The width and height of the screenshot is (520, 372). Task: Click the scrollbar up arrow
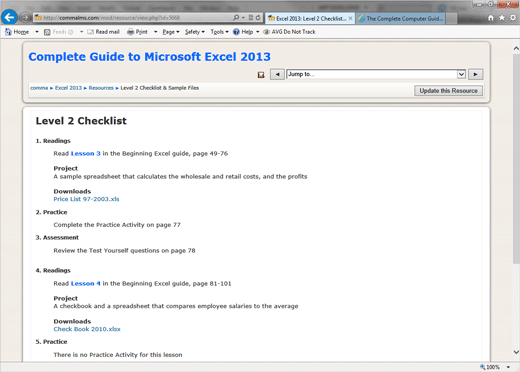[x=516, y=49]
